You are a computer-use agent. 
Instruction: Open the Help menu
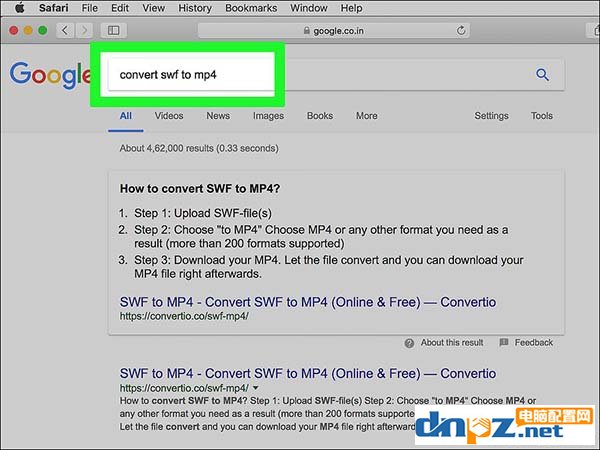[351, 8]
